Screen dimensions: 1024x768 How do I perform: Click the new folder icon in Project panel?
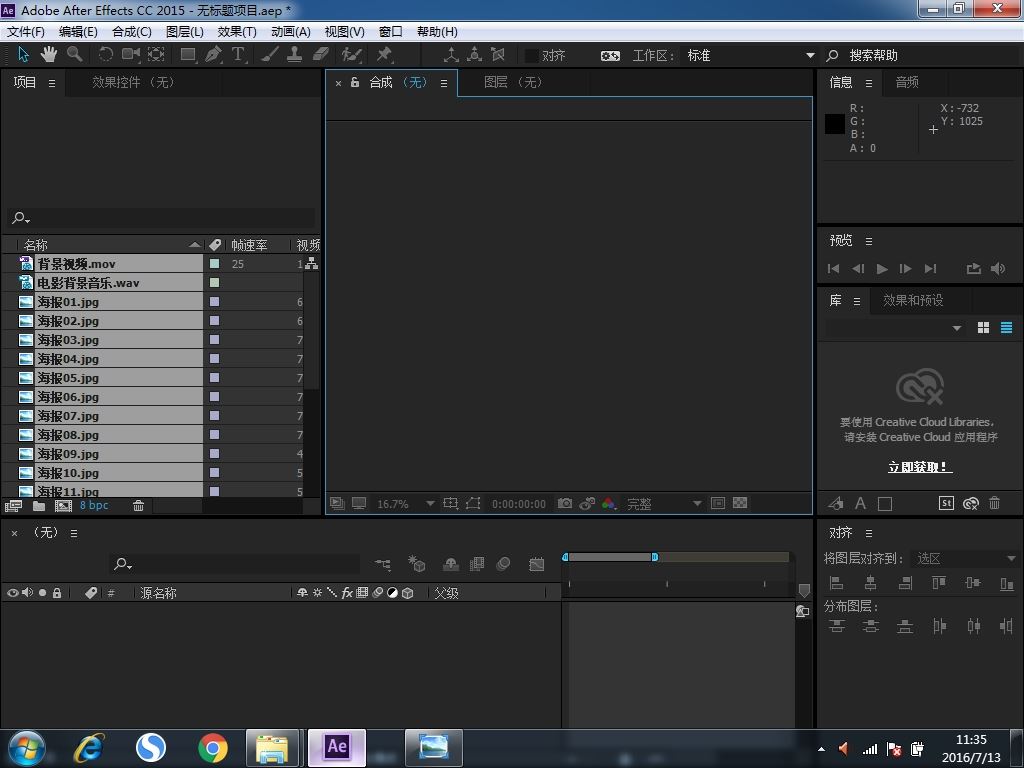click(38, 506)
